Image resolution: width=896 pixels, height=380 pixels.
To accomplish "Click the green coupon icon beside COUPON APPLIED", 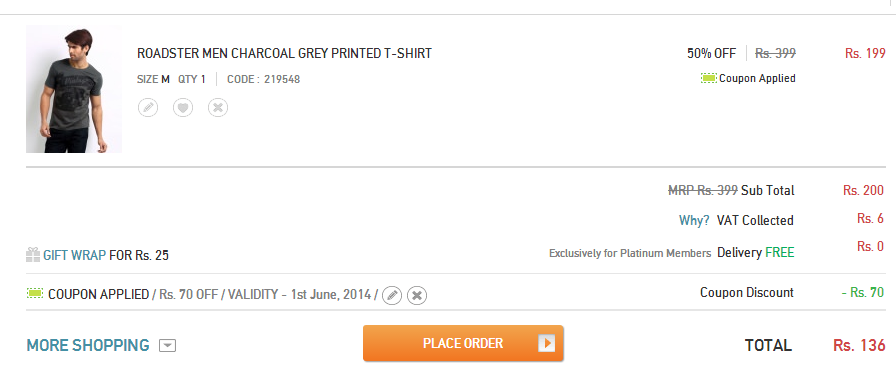I will (x=35, y=294).
